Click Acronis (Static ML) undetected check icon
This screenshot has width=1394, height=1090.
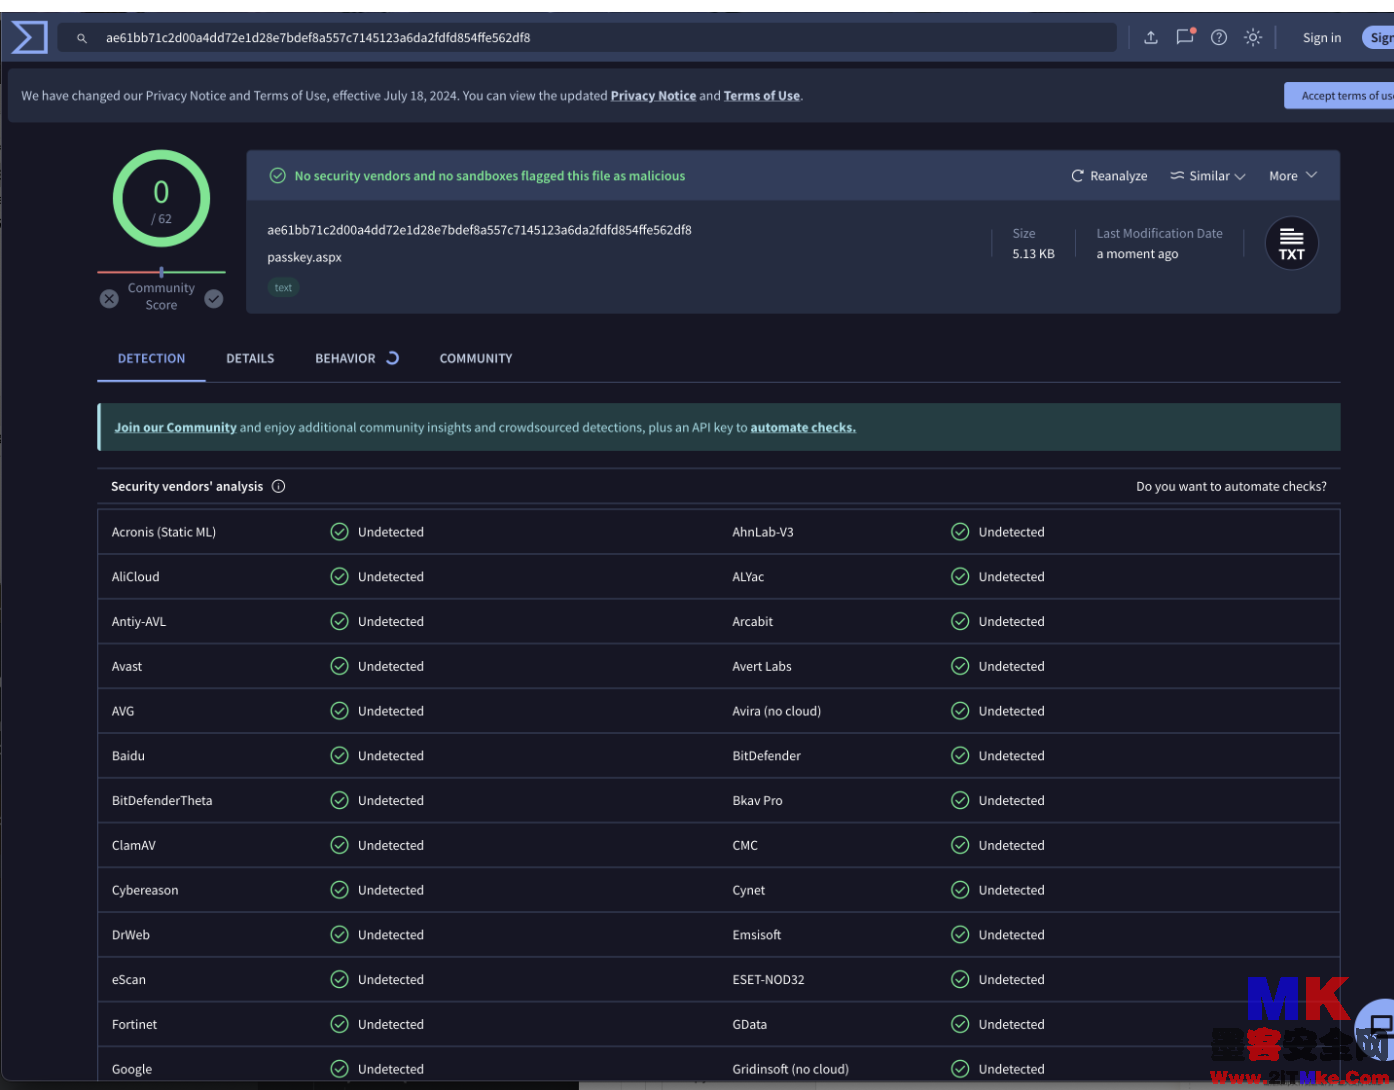point(340,532)
